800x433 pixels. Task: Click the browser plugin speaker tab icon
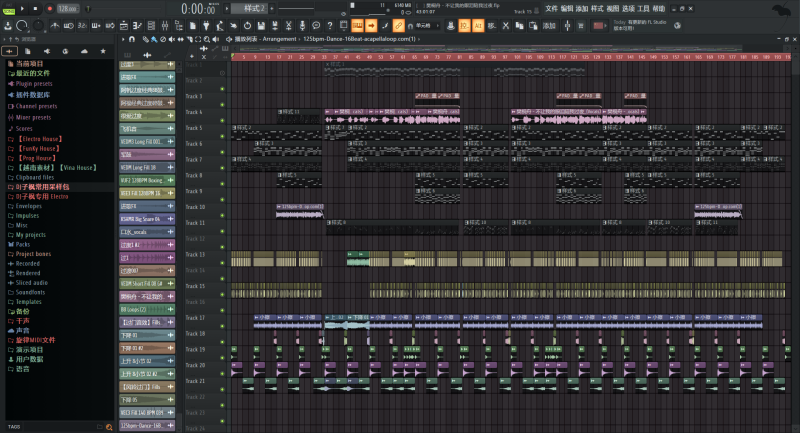(46, 51)
